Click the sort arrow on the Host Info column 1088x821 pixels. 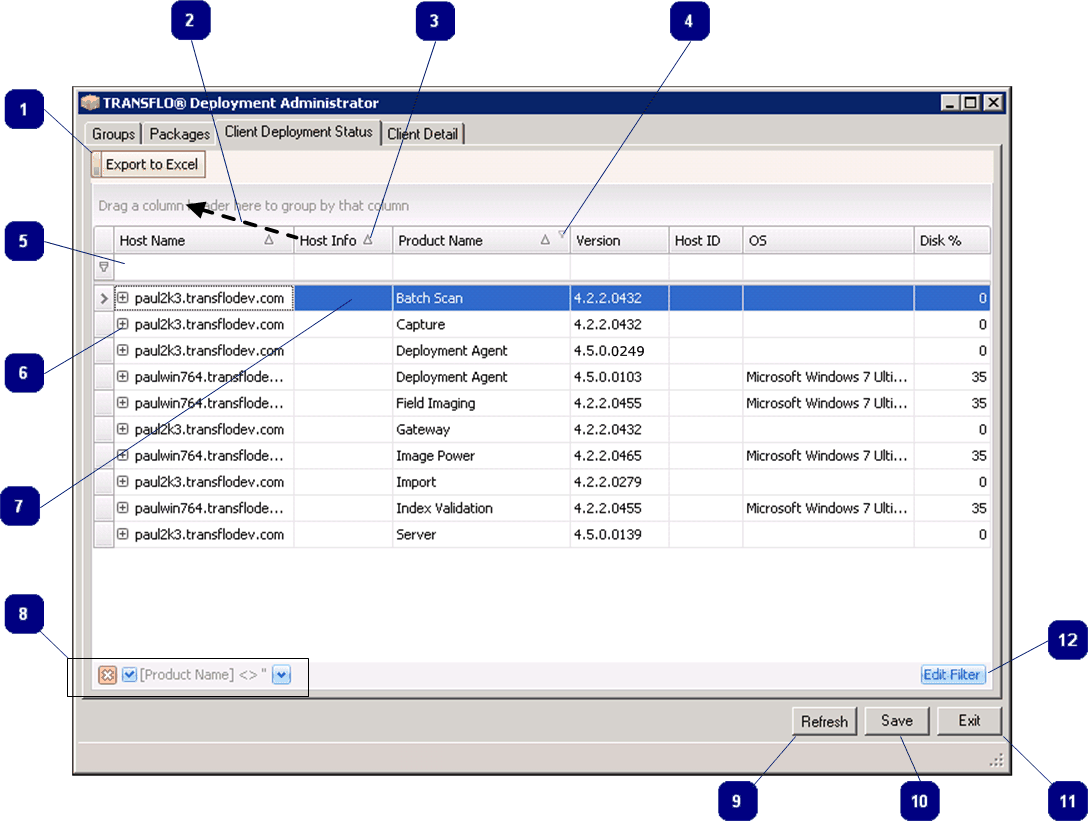pos(369,240)
